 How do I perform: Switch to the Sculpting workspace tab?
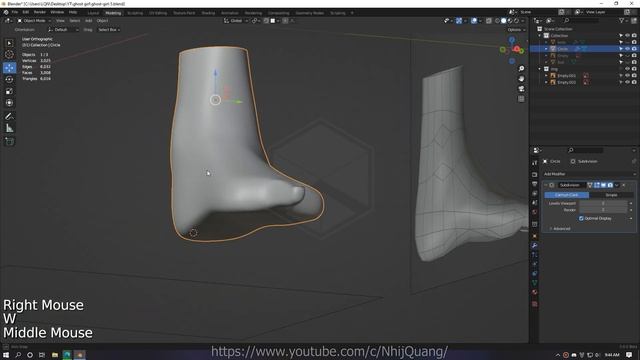pyautogui.click(x=135, y=13)
